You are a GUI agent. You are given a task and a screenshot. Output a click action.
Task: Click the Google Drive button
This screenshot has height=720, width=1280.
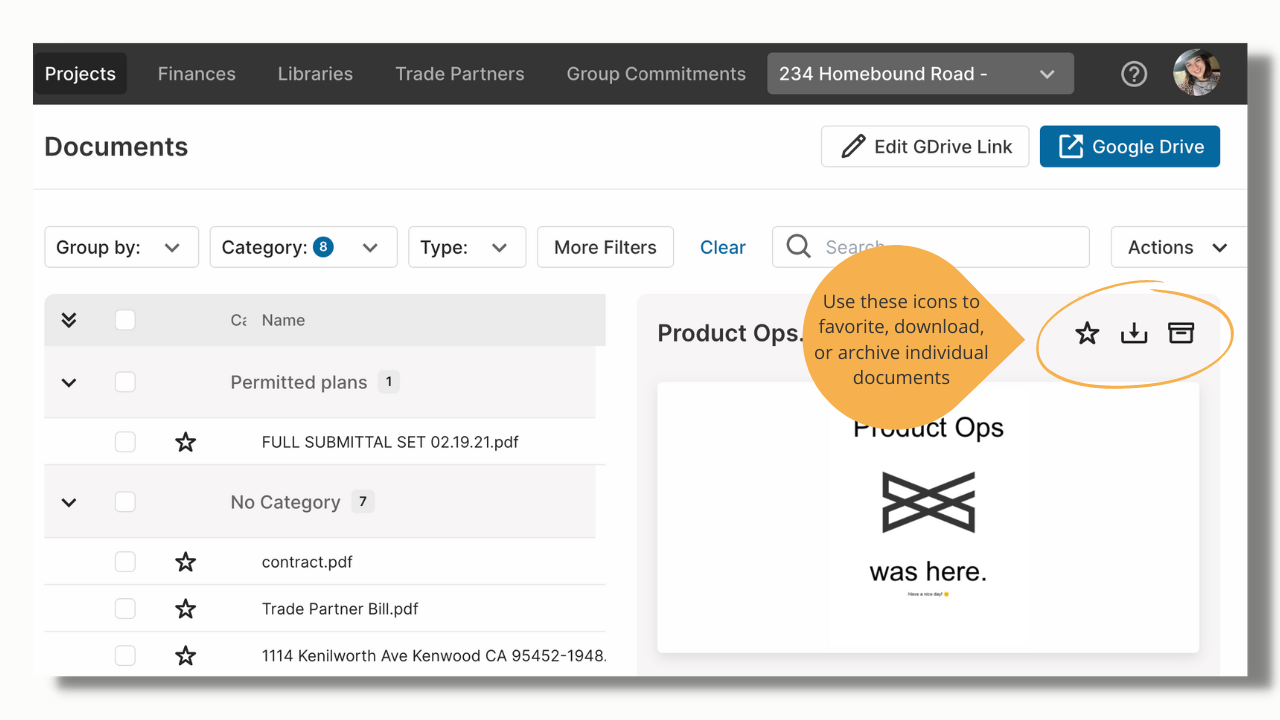point(1130,146)
